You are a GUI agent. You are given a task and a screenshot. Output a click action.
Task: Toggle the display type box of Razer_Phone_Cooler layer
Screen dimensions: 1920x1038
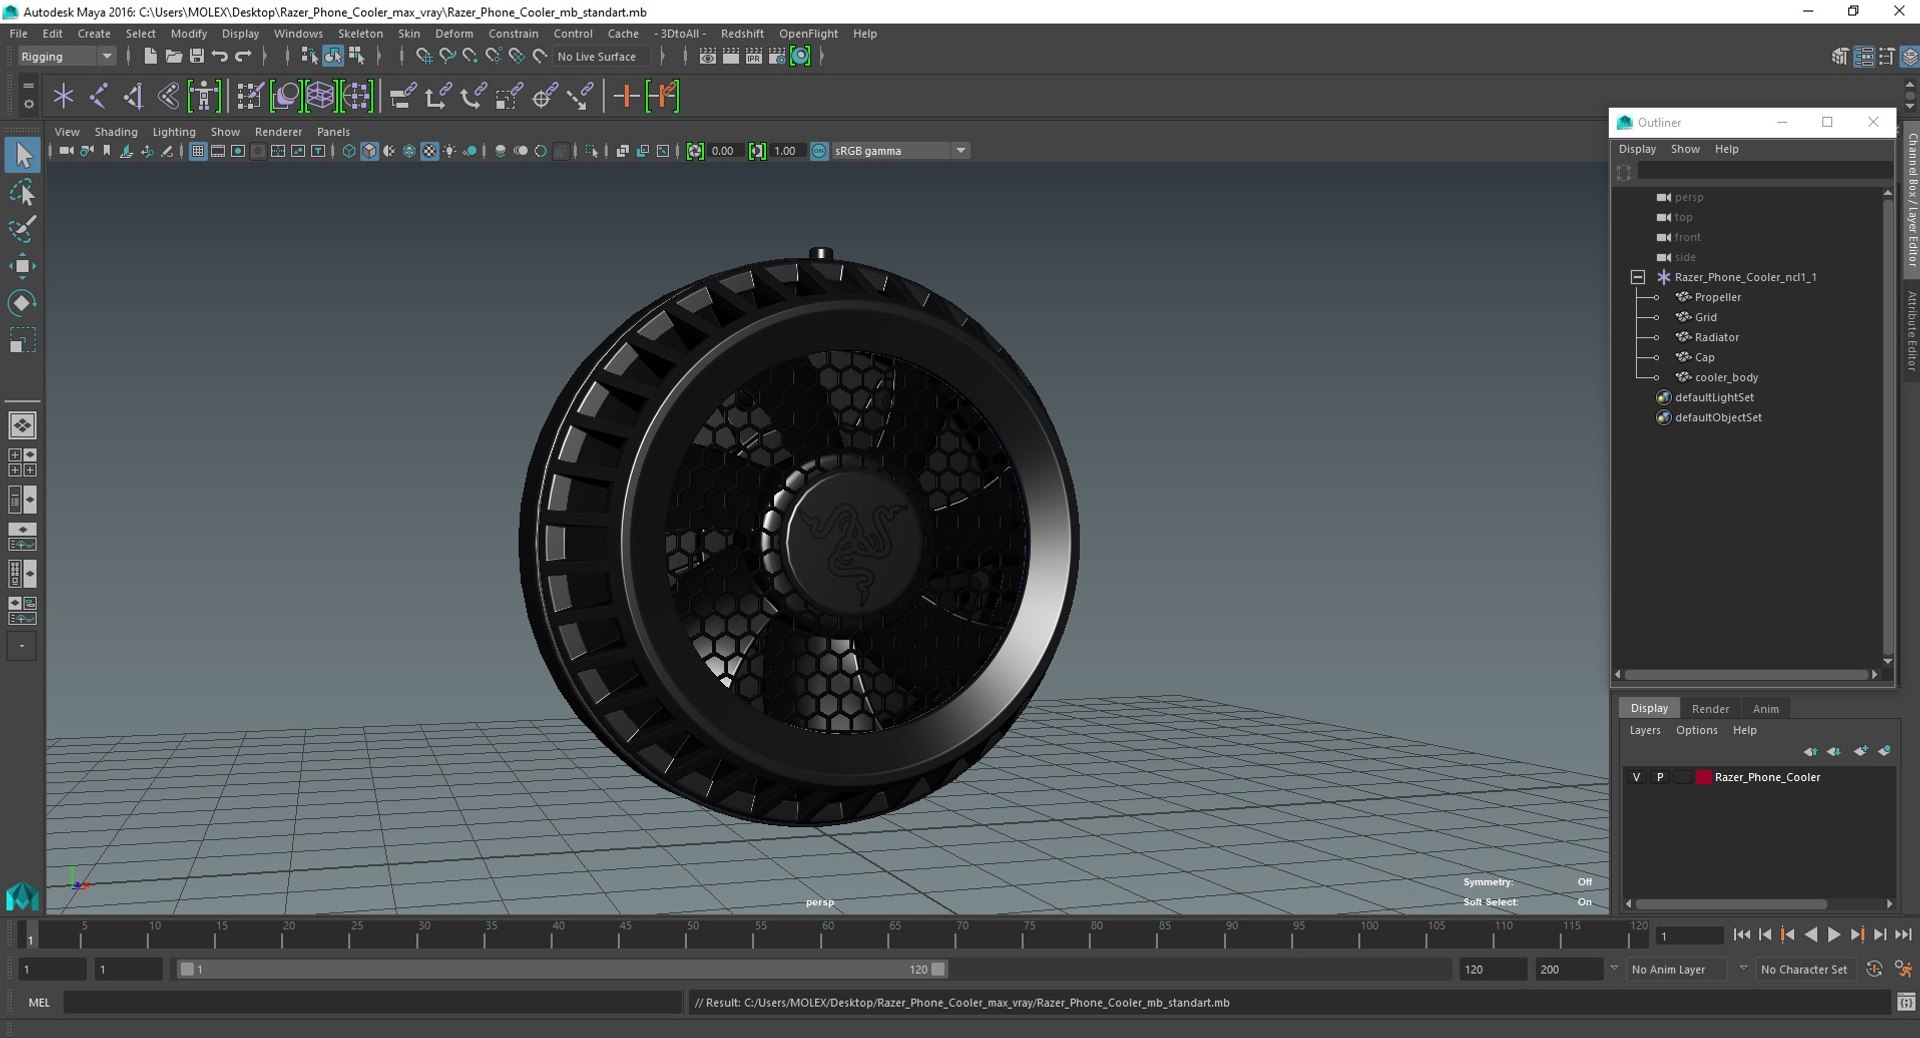pyautogui.click(x=1682, y=777)
